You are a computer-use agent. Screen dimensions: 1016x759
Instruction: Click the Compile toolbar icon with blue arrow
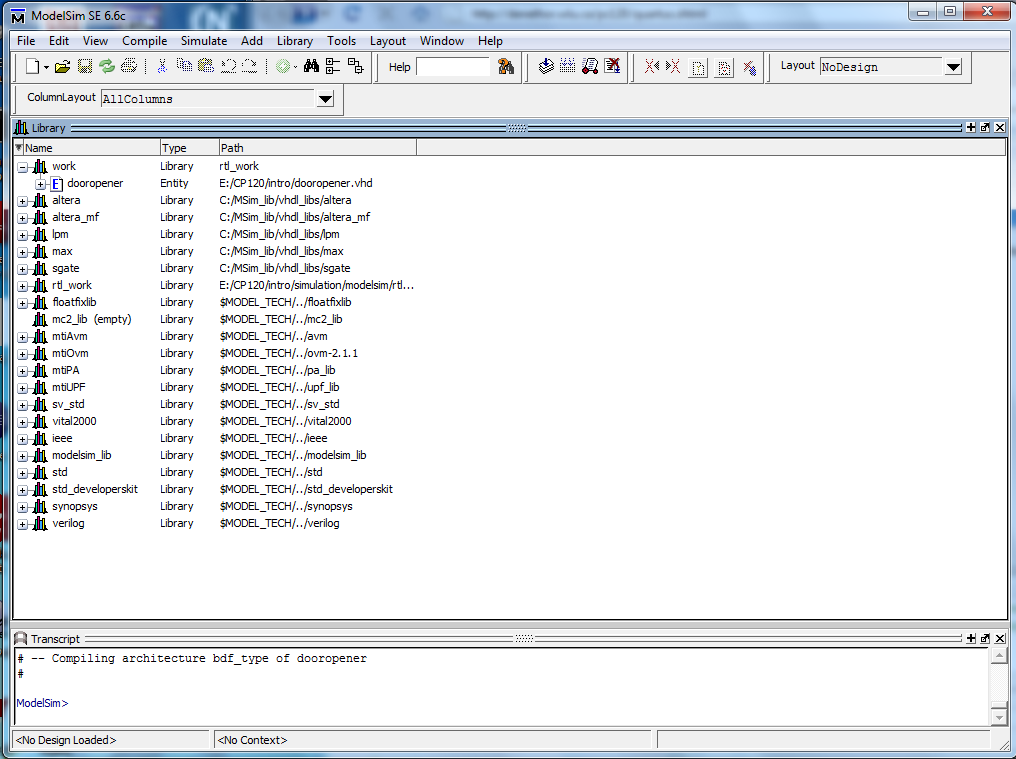coord(546,66)
